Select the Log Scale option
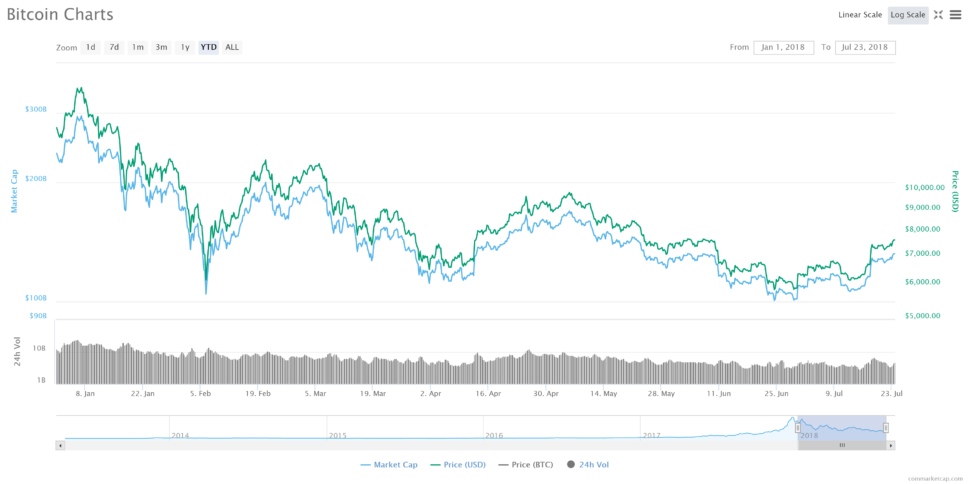 (x=909, y=15)
